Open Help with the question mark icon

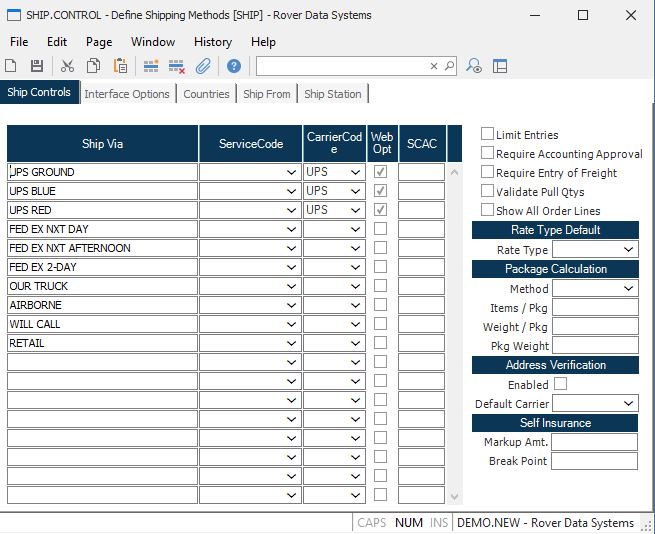tap(233, 66)
